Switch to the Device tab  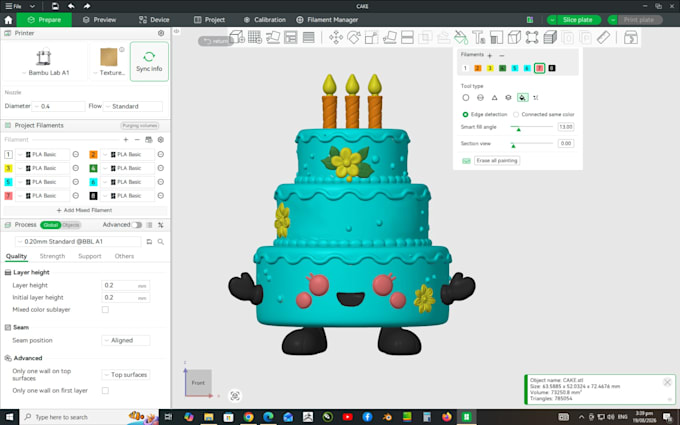pyautogui.click(x=154, y=20)
